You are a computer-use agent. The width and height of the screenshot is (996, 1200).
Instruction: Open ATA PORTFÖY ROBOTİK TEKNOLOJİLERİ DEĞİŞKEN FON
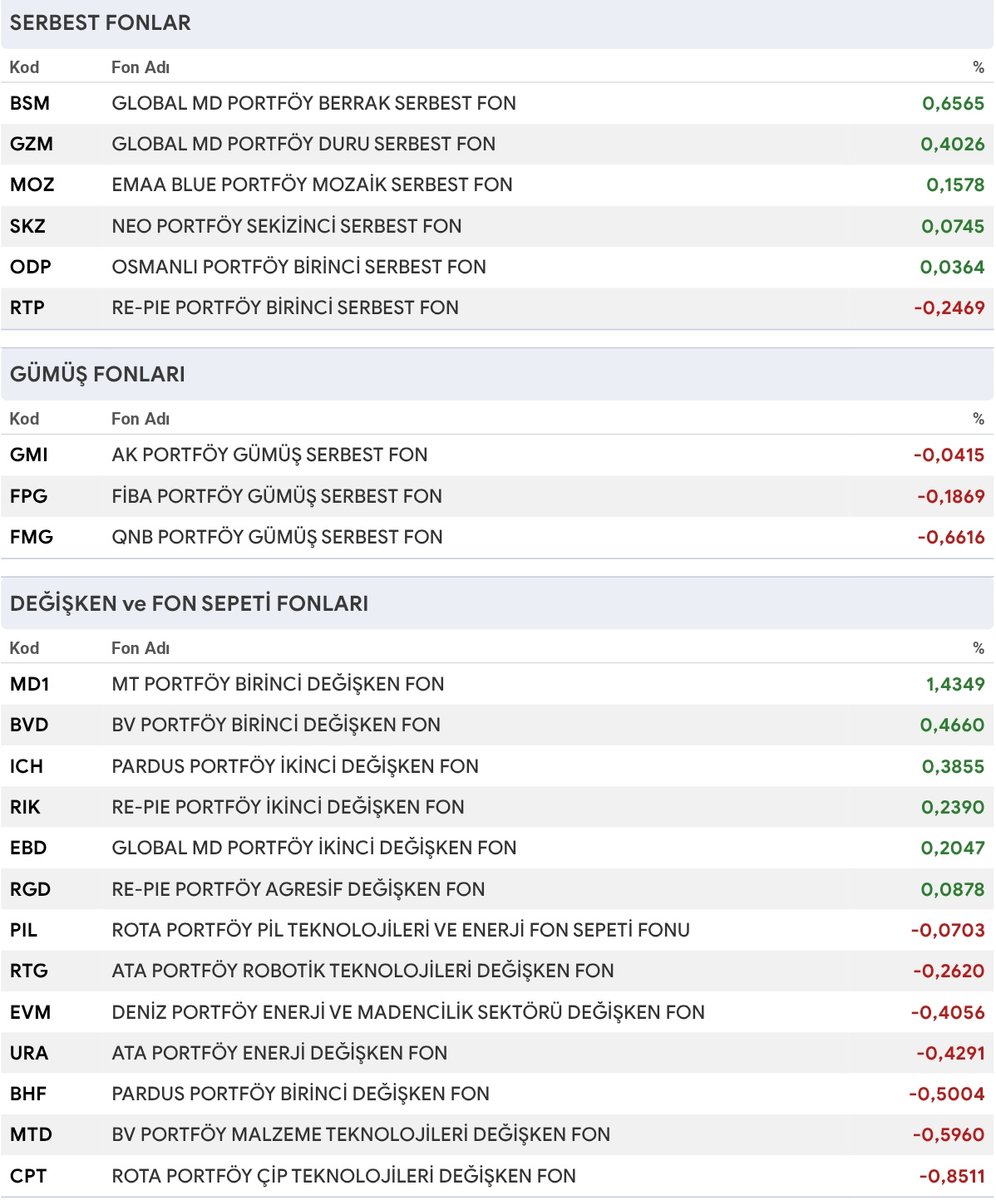(x=363, y=971)
